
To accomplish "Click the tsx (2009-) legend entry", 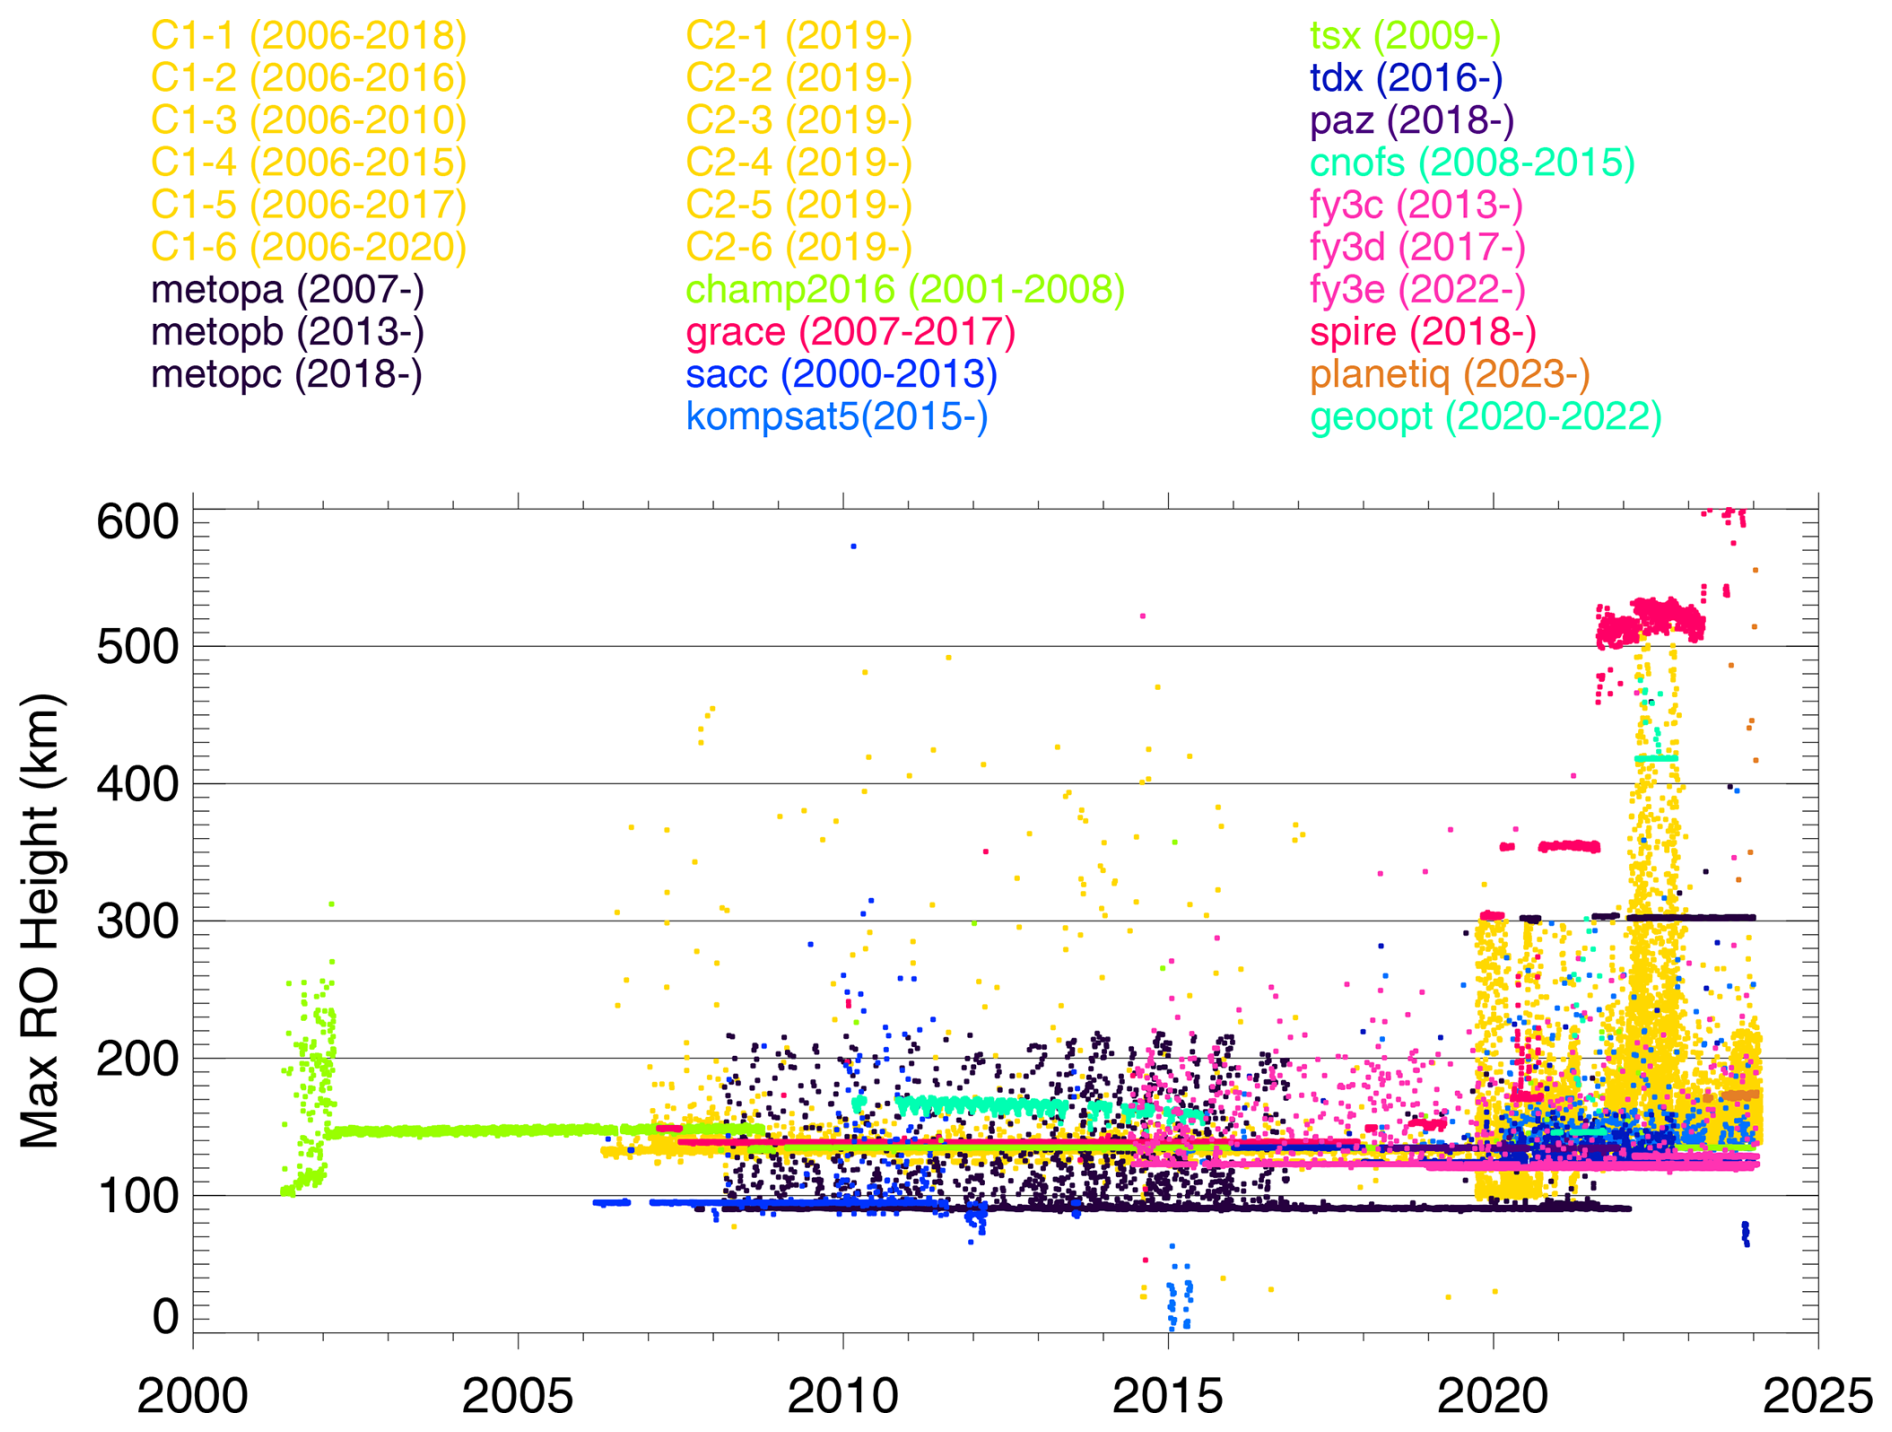I will (1405, 36).
